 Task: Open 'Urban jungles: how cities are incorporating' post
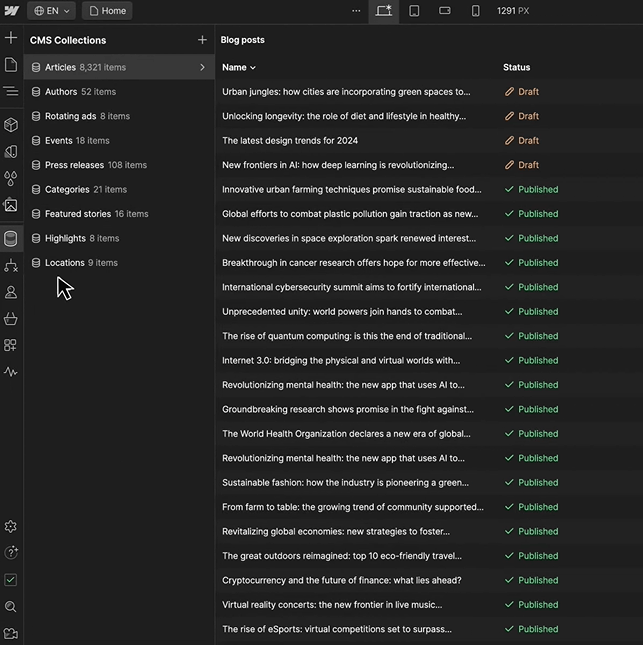click(346, 92)
